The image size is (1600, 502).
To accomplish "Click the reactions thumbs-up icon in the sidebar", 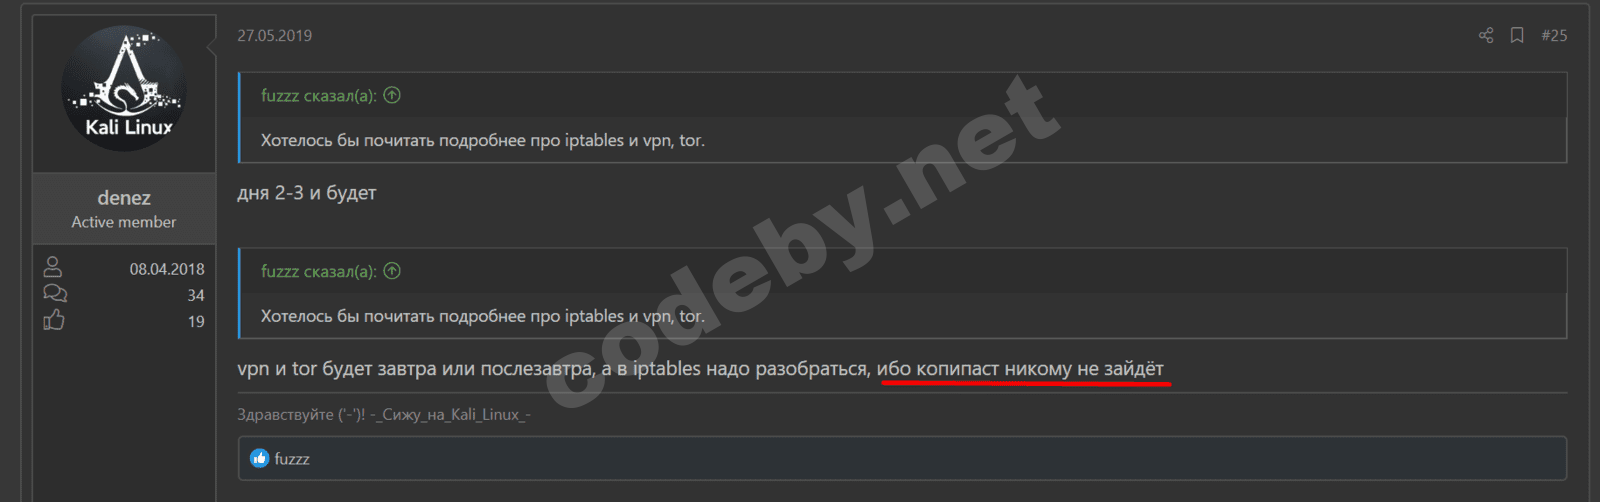I will click(54, 320).
